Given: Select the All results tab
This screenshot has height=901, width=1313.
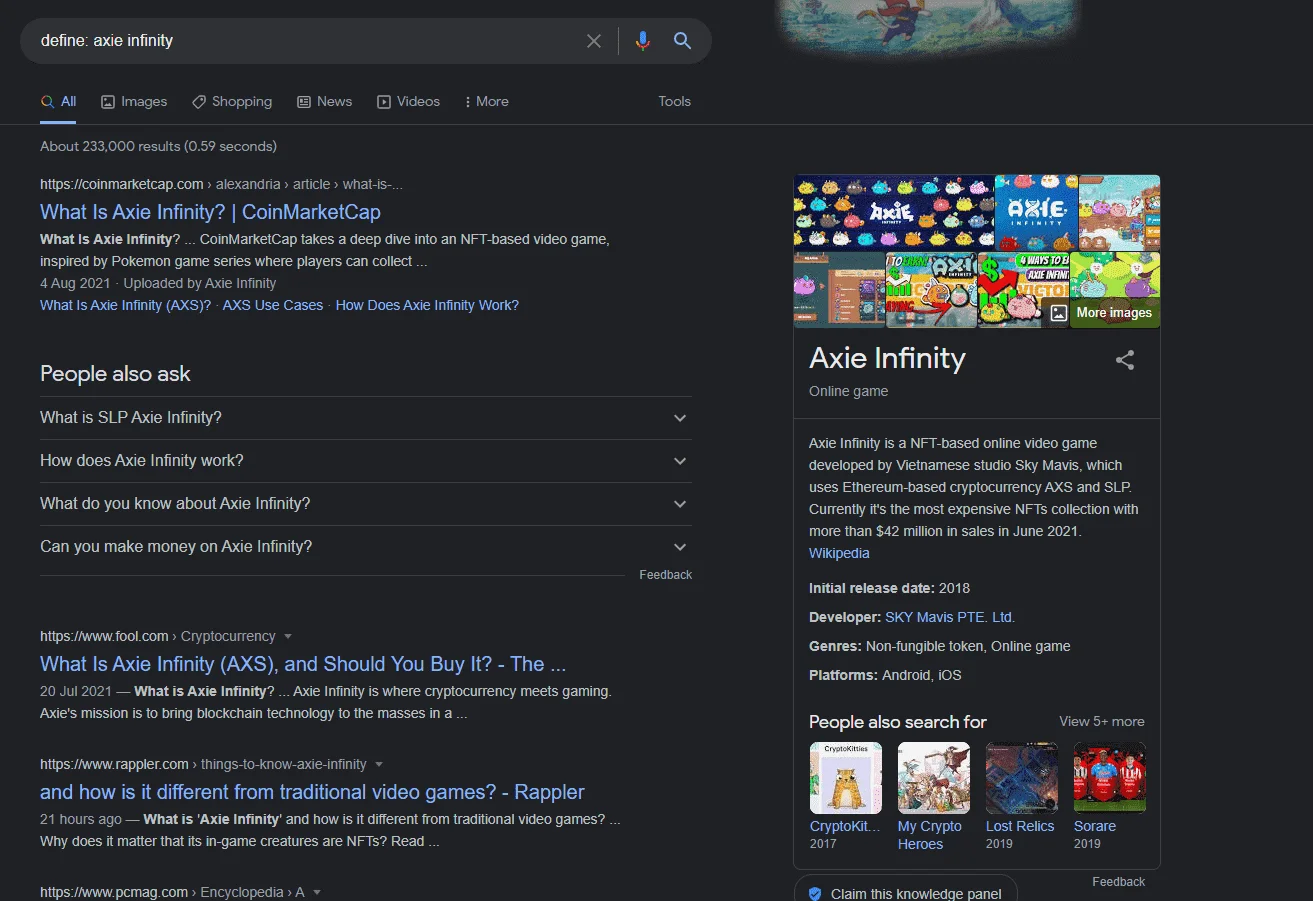Looking at the screenshot, I should pos(58,102).
